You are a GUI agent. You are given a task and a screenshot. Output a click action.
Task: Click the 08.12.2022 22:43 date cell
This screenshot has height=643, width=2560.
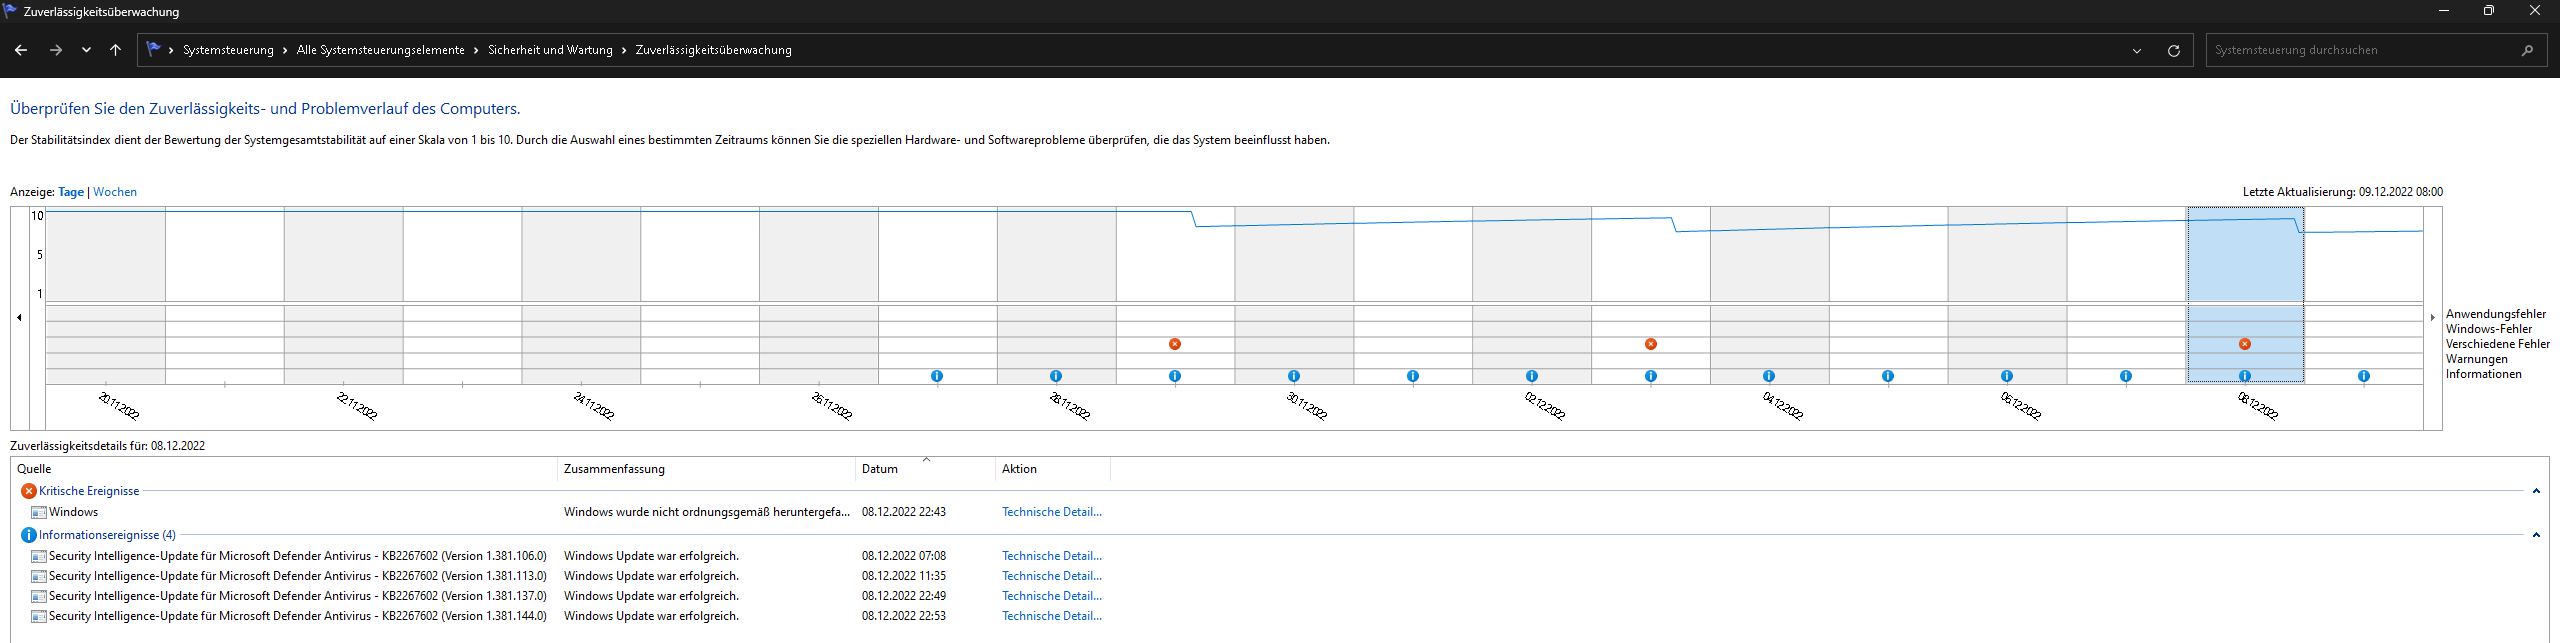[904, 512]
